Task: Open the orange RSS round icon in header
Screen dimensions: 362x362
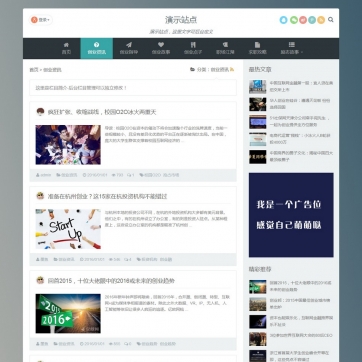Action: point(321,20)
